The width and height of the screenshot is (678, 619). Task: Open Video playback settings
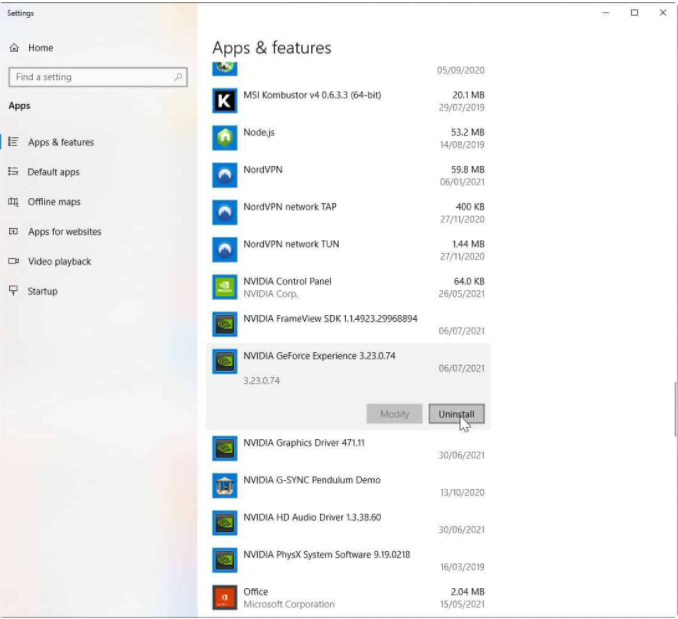[60, 262]
